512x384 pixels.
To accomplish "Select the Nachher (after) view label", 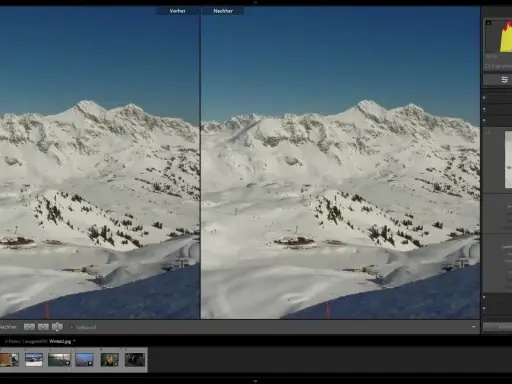I will coord(223,11).
